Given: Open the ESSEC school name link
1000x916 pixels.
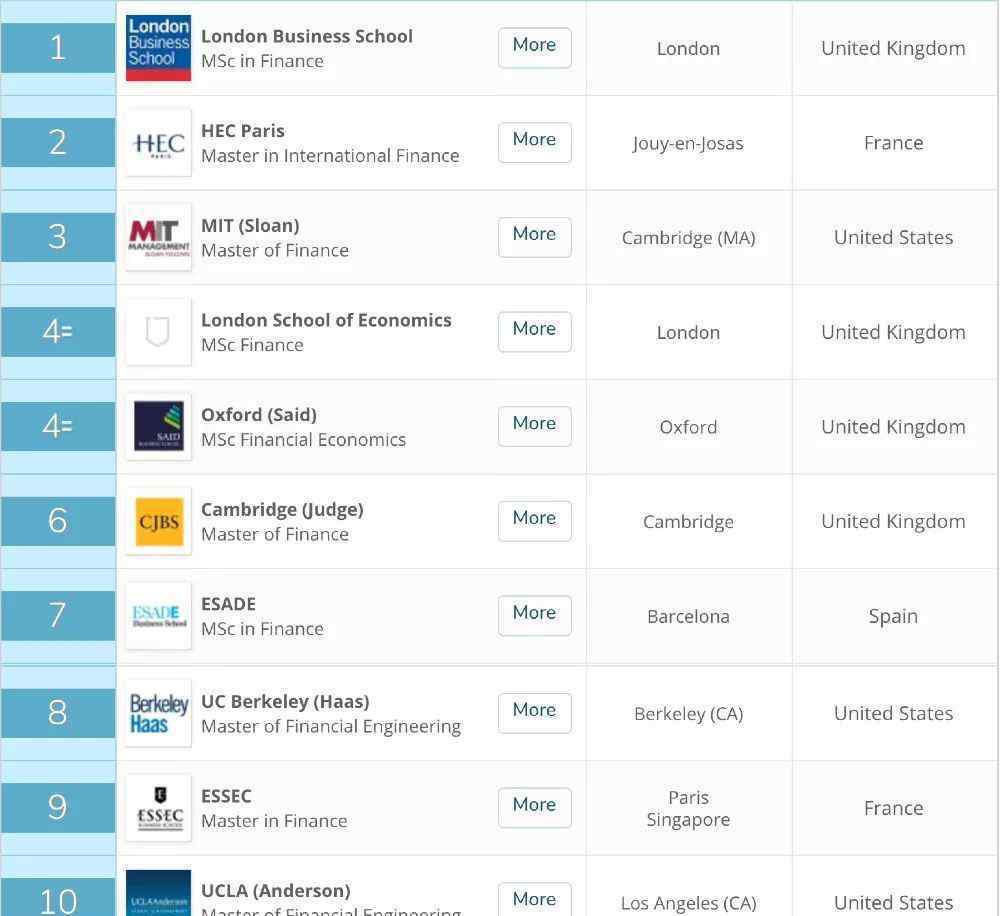Looking at the screenshot, I should 226,796.
